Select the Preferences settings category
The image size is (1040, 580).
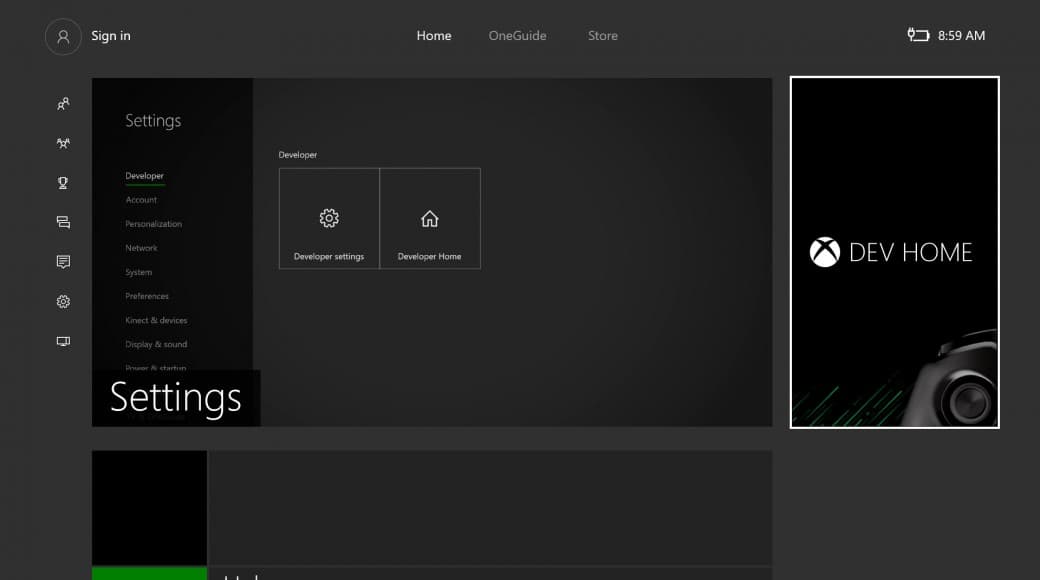click(x=147, y=296)
